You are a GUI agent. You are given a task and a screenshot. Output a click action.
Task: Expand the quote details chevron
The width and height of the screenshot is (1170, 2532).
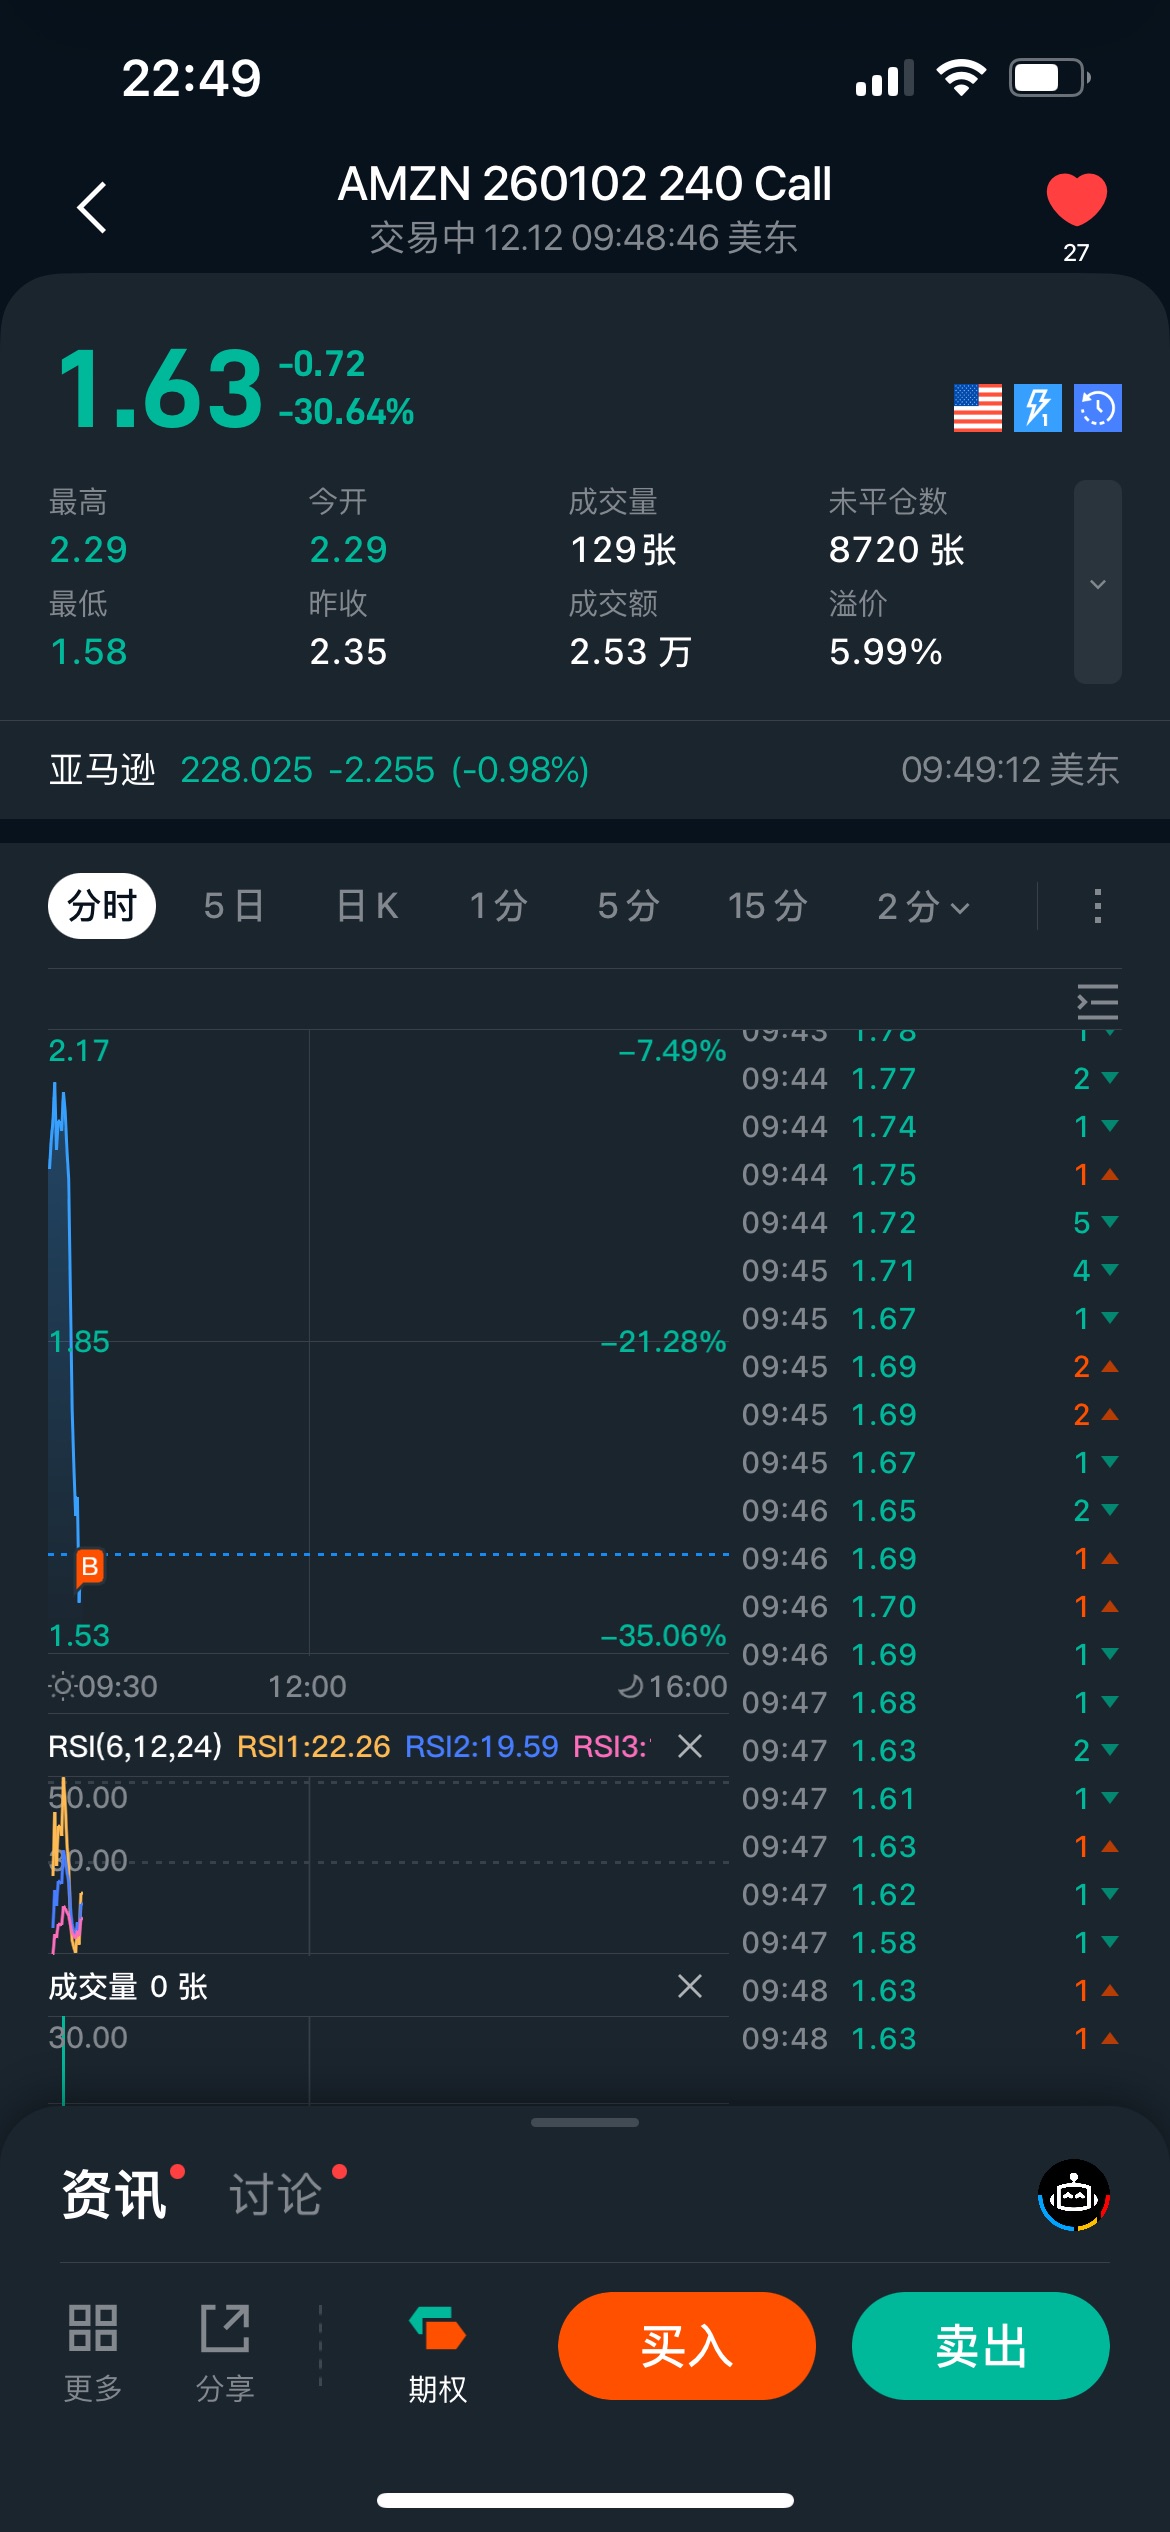(x=1097, y=583)
